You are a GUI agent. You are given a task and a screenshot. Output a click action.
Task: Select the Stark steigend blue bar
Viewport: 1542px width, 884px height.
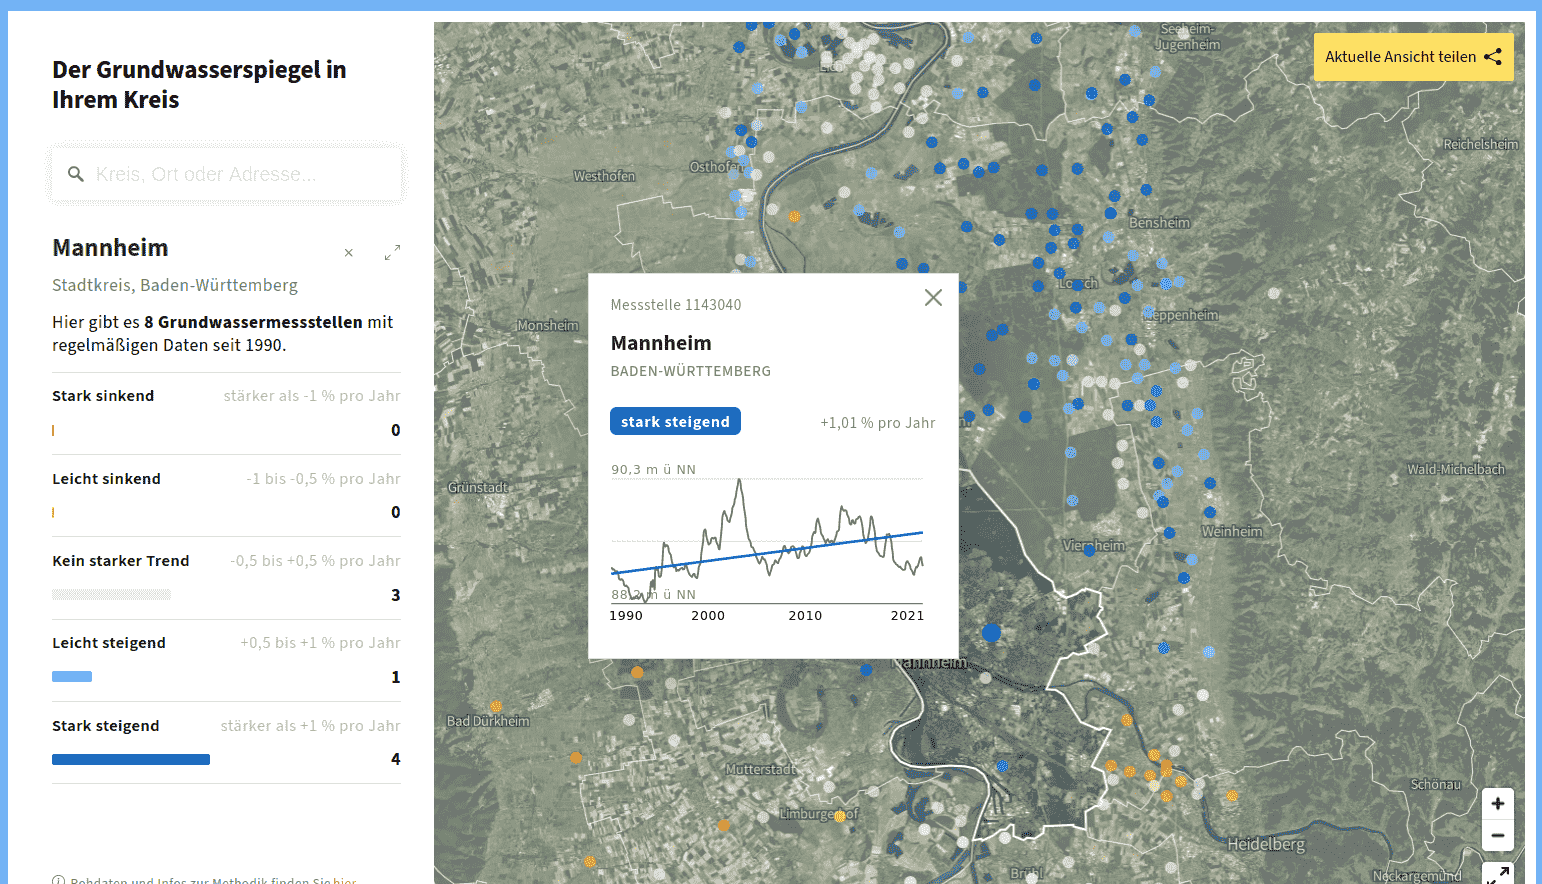coord(131,759)
